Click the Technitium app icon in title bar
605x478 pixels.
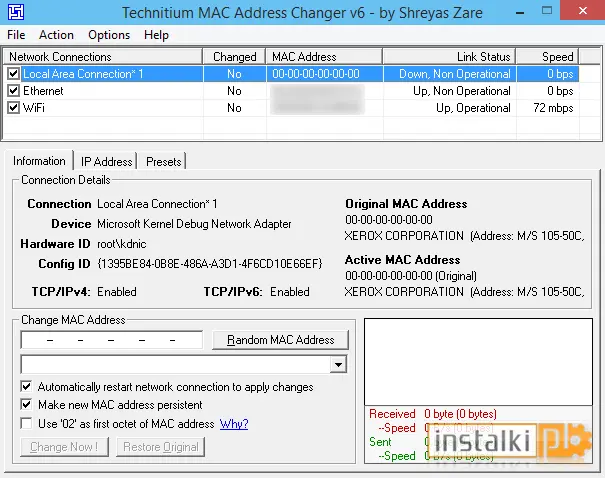pos(16,12)
